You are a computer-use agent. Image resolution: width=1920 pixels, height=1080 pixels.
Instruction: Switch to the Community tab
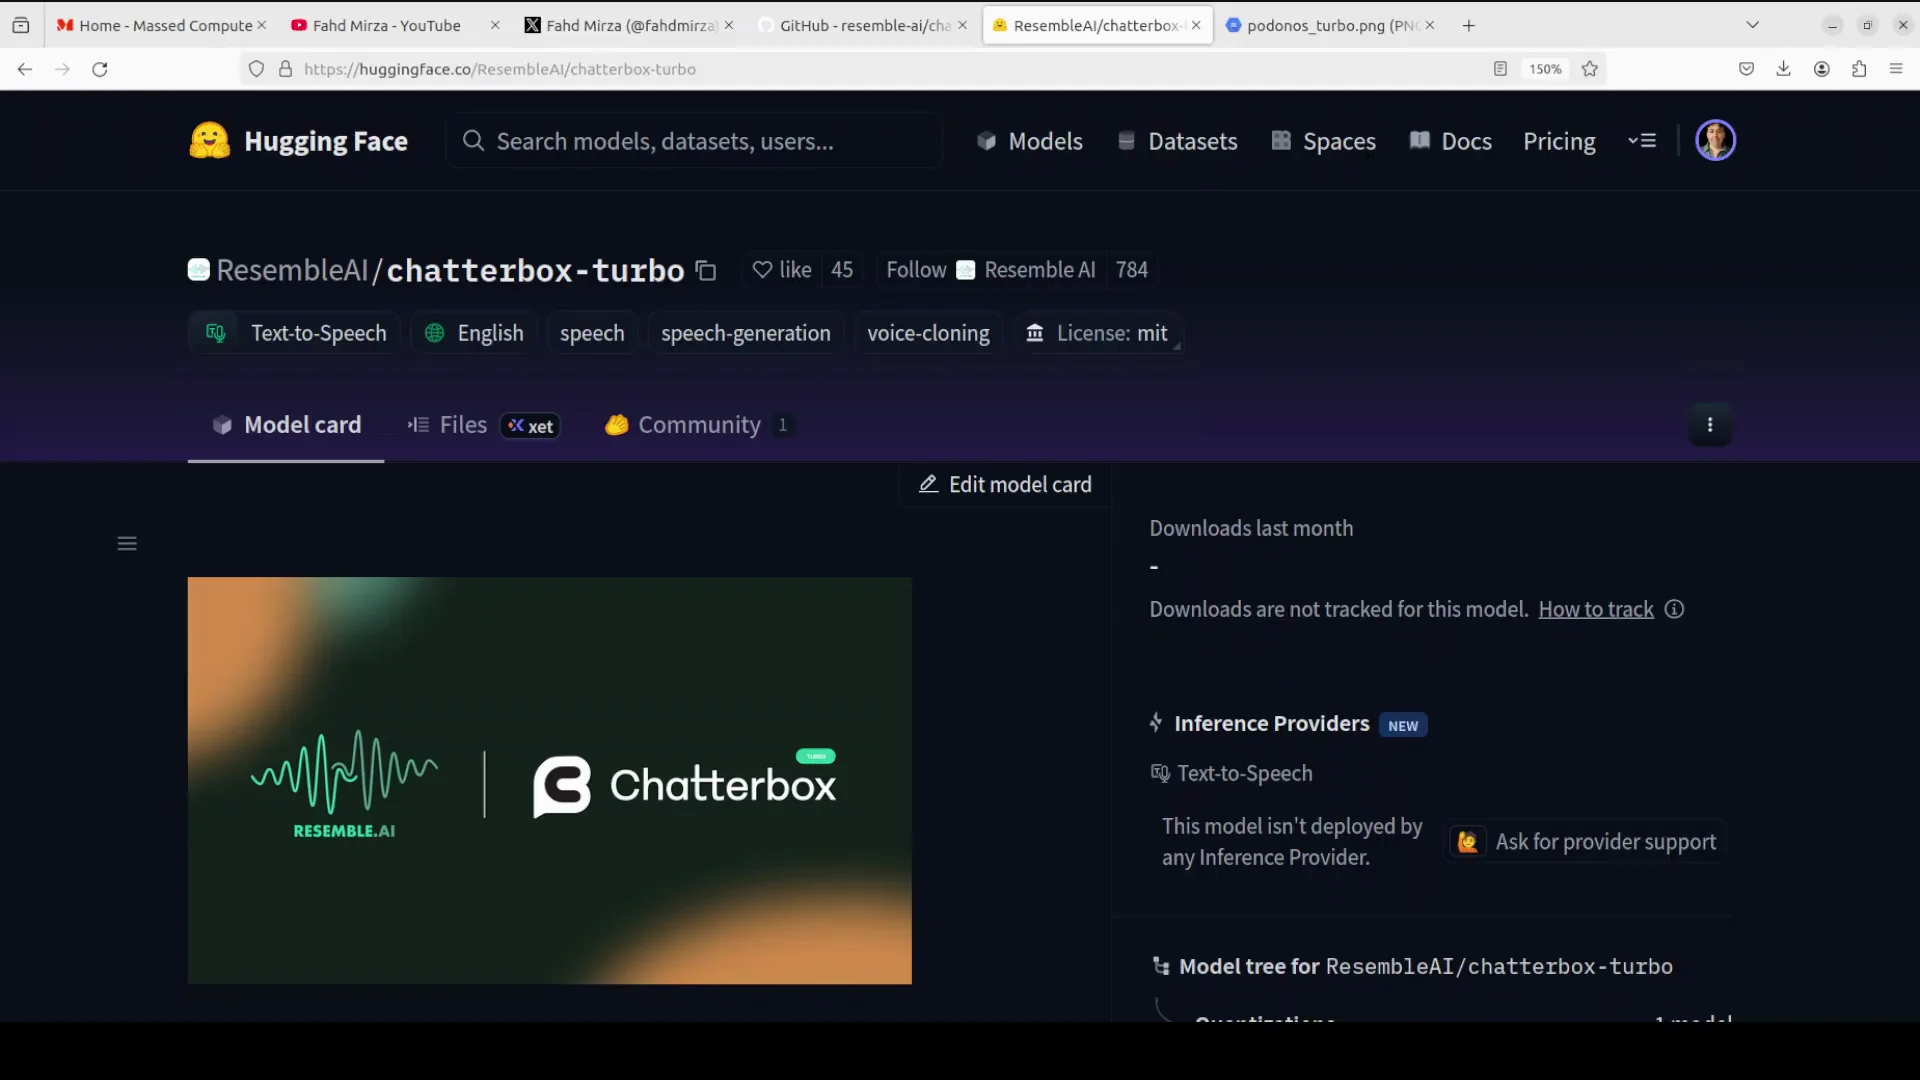(698, 425)
